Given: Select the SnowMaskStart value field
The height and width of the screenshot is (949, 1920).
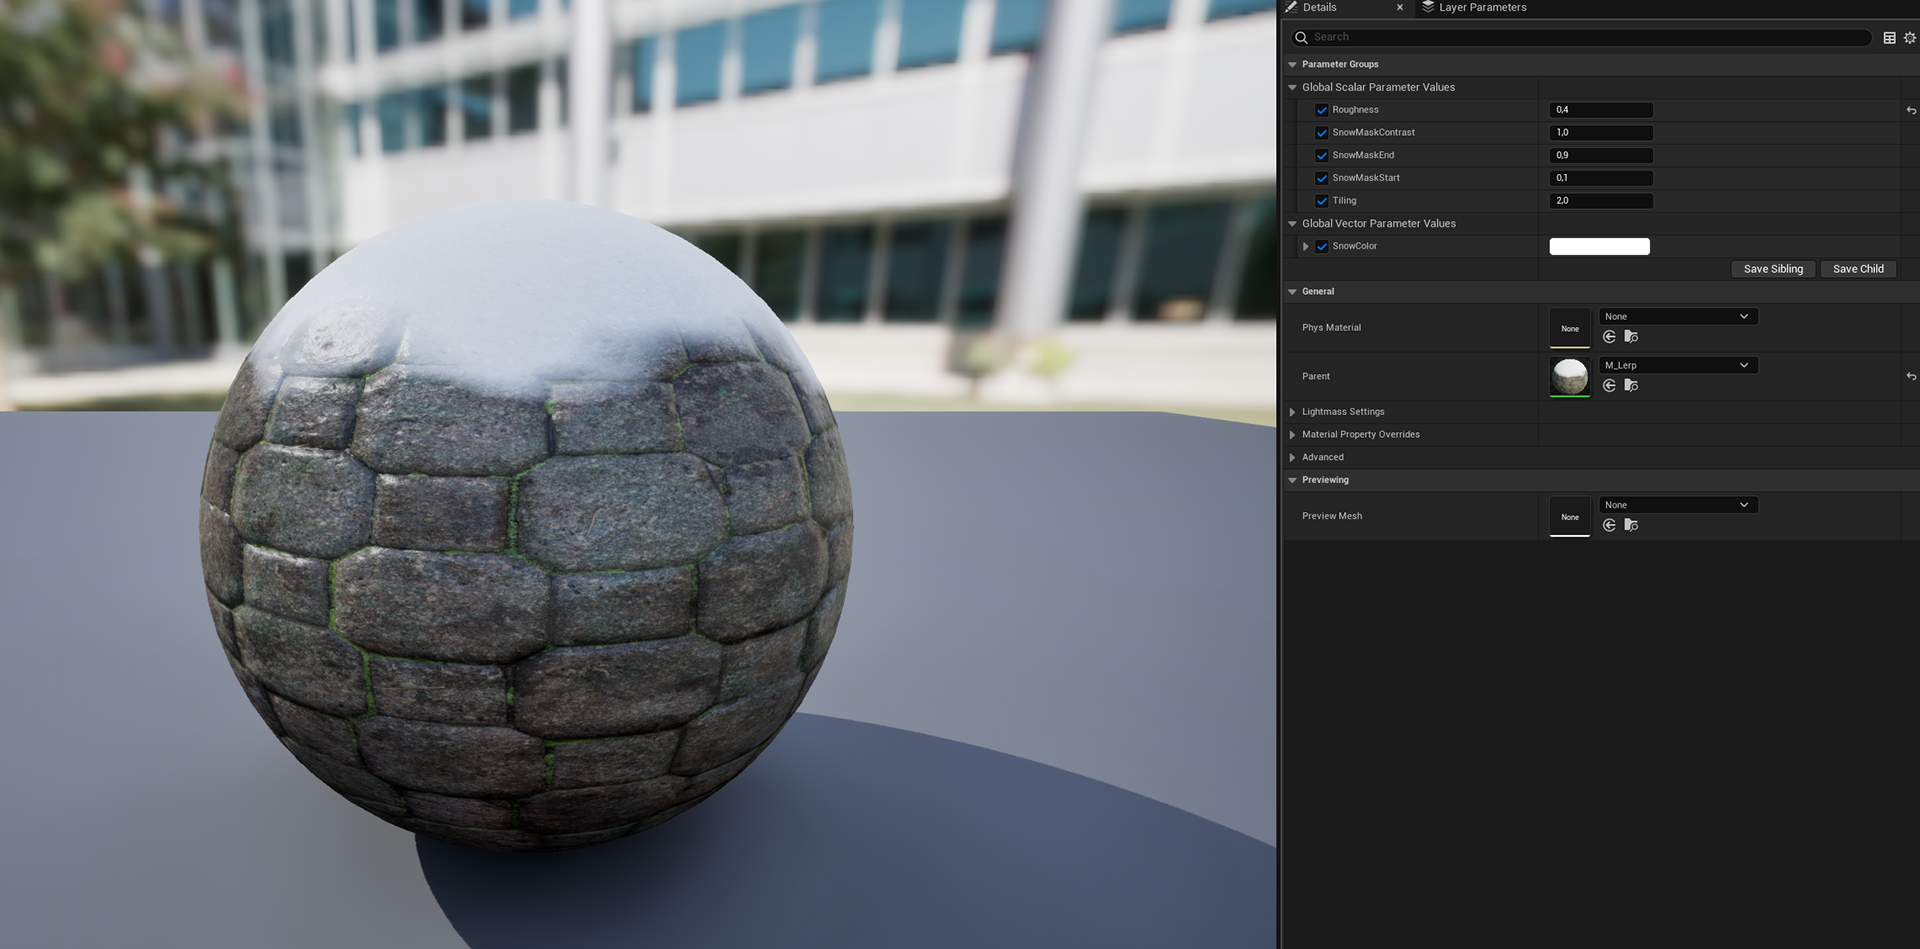Looking at the screenshot, I should click(1601, 178).
